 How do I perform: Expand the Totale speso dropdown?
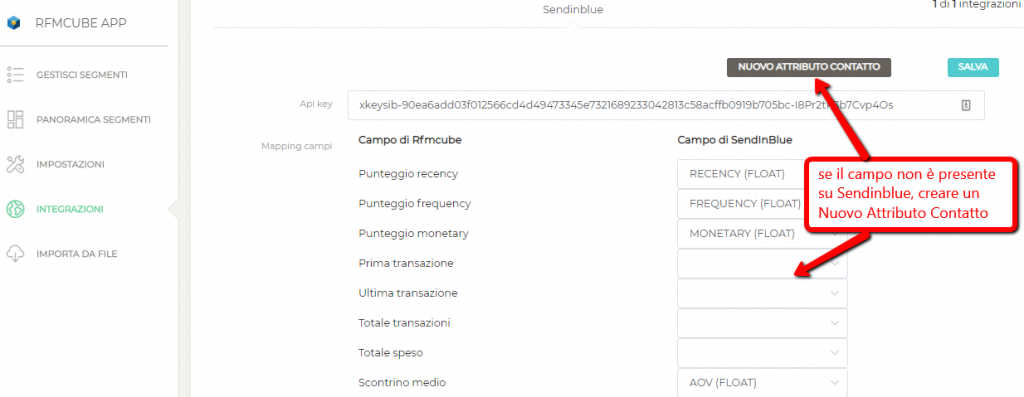pyautogui.click(x=762, y=353)
